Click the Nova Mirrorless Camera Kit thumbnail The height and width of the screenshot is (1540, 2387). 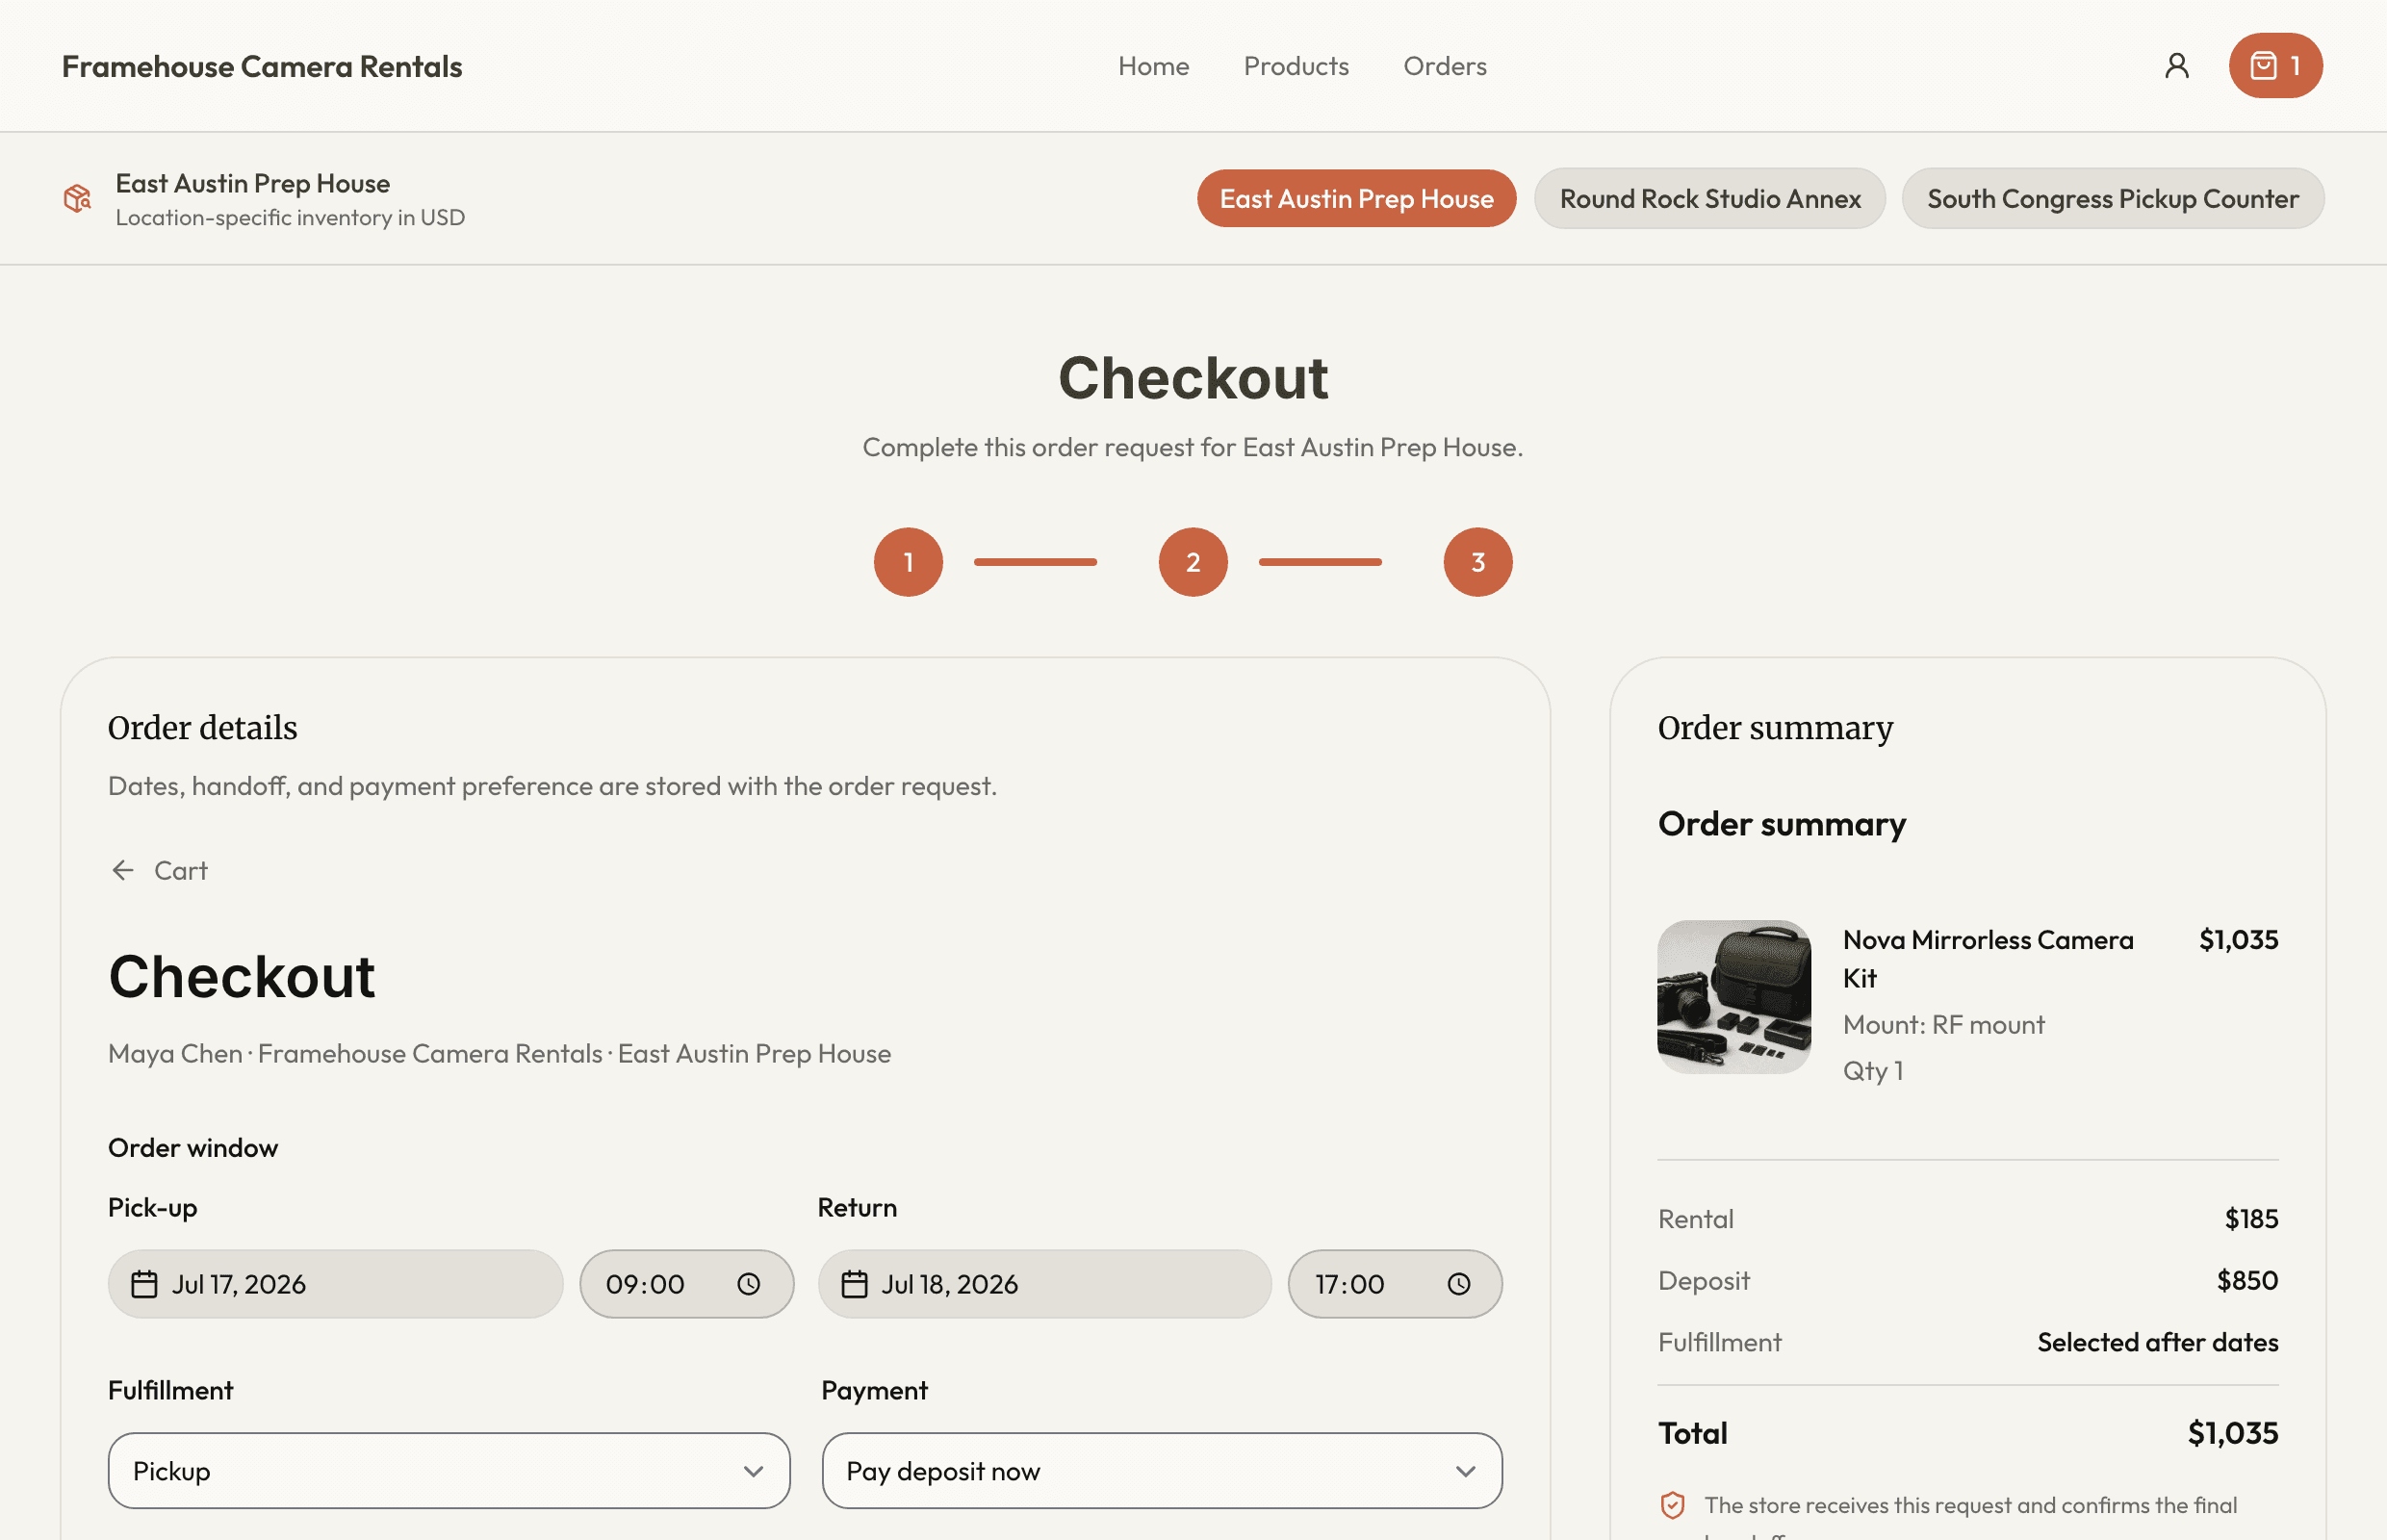(x=1734, y=997)
